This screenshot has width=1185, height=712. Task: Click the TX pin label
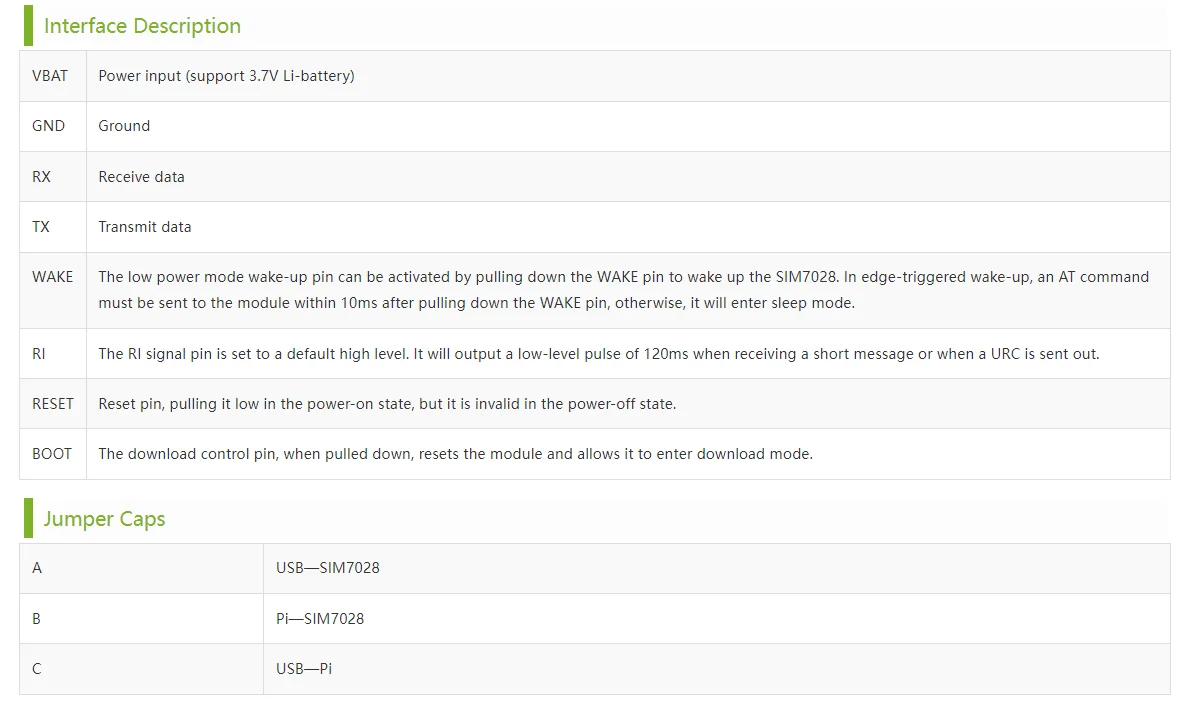41,227
